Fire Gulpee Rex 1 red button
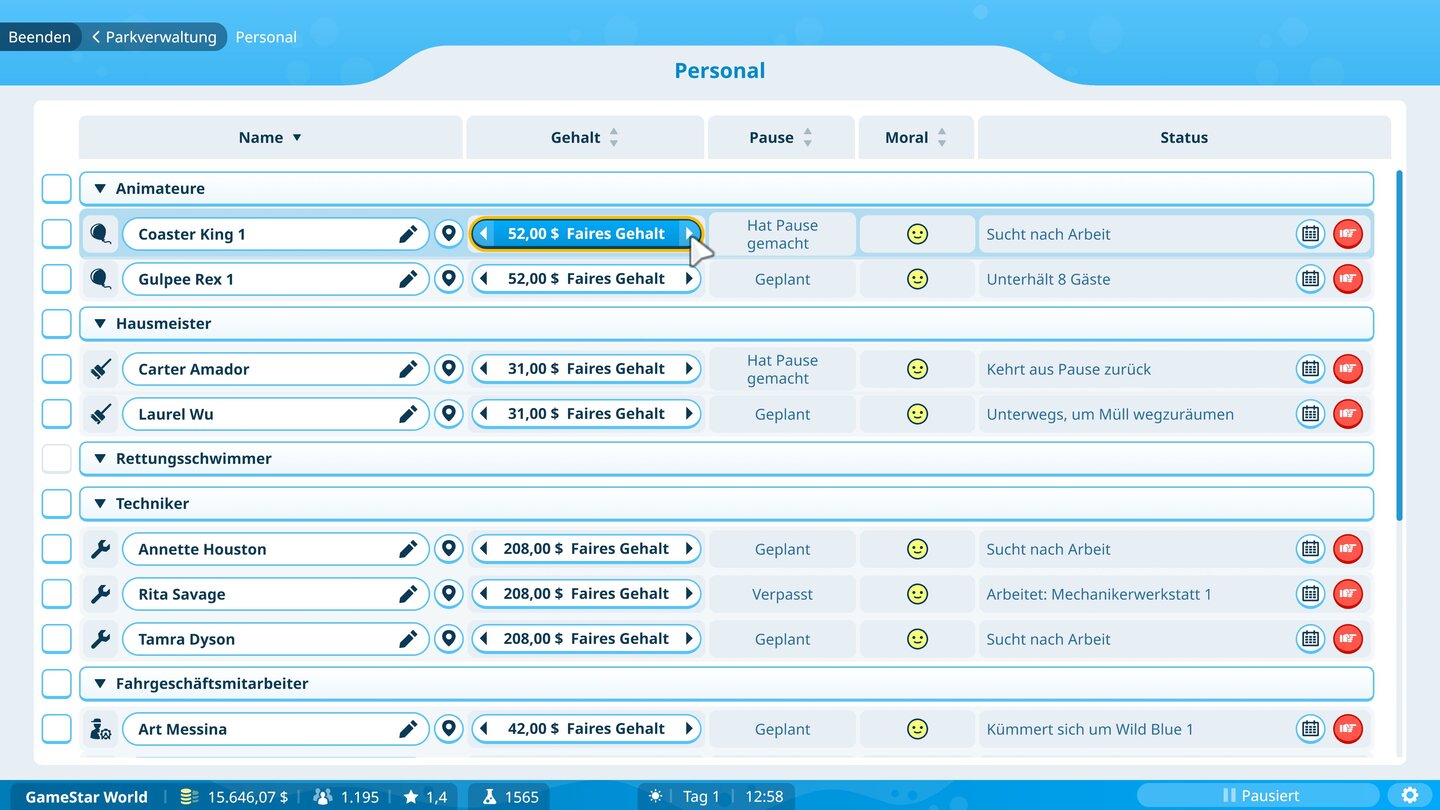 pyautogui.click(x=1348, y=279)
